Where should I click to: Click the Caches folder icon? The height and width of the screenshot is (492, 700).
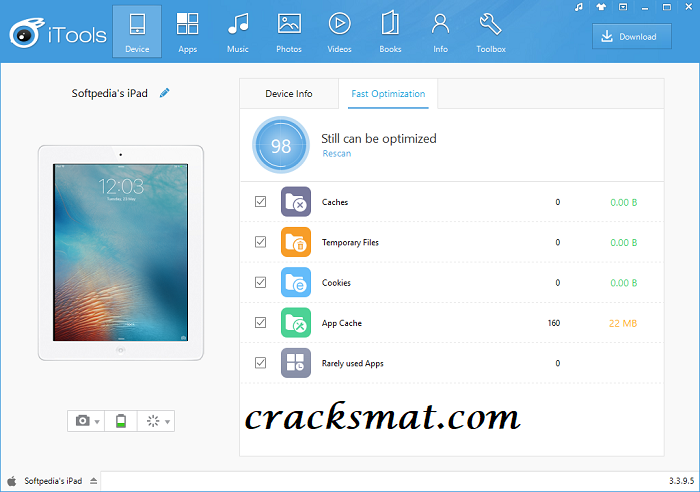pyautogui.click(x=296, y=202)
